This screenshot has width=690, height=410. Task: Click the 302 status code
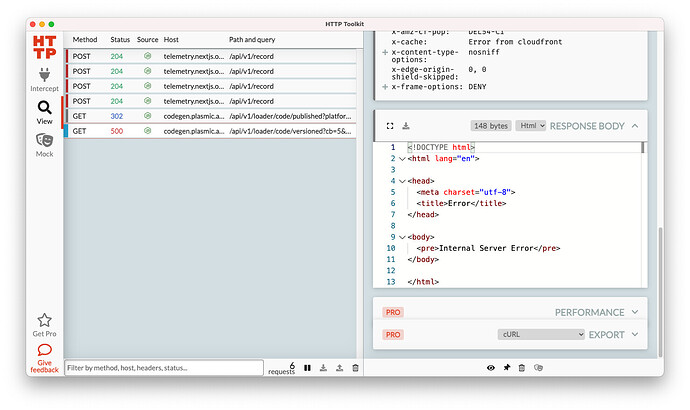[x=117, y=116]
